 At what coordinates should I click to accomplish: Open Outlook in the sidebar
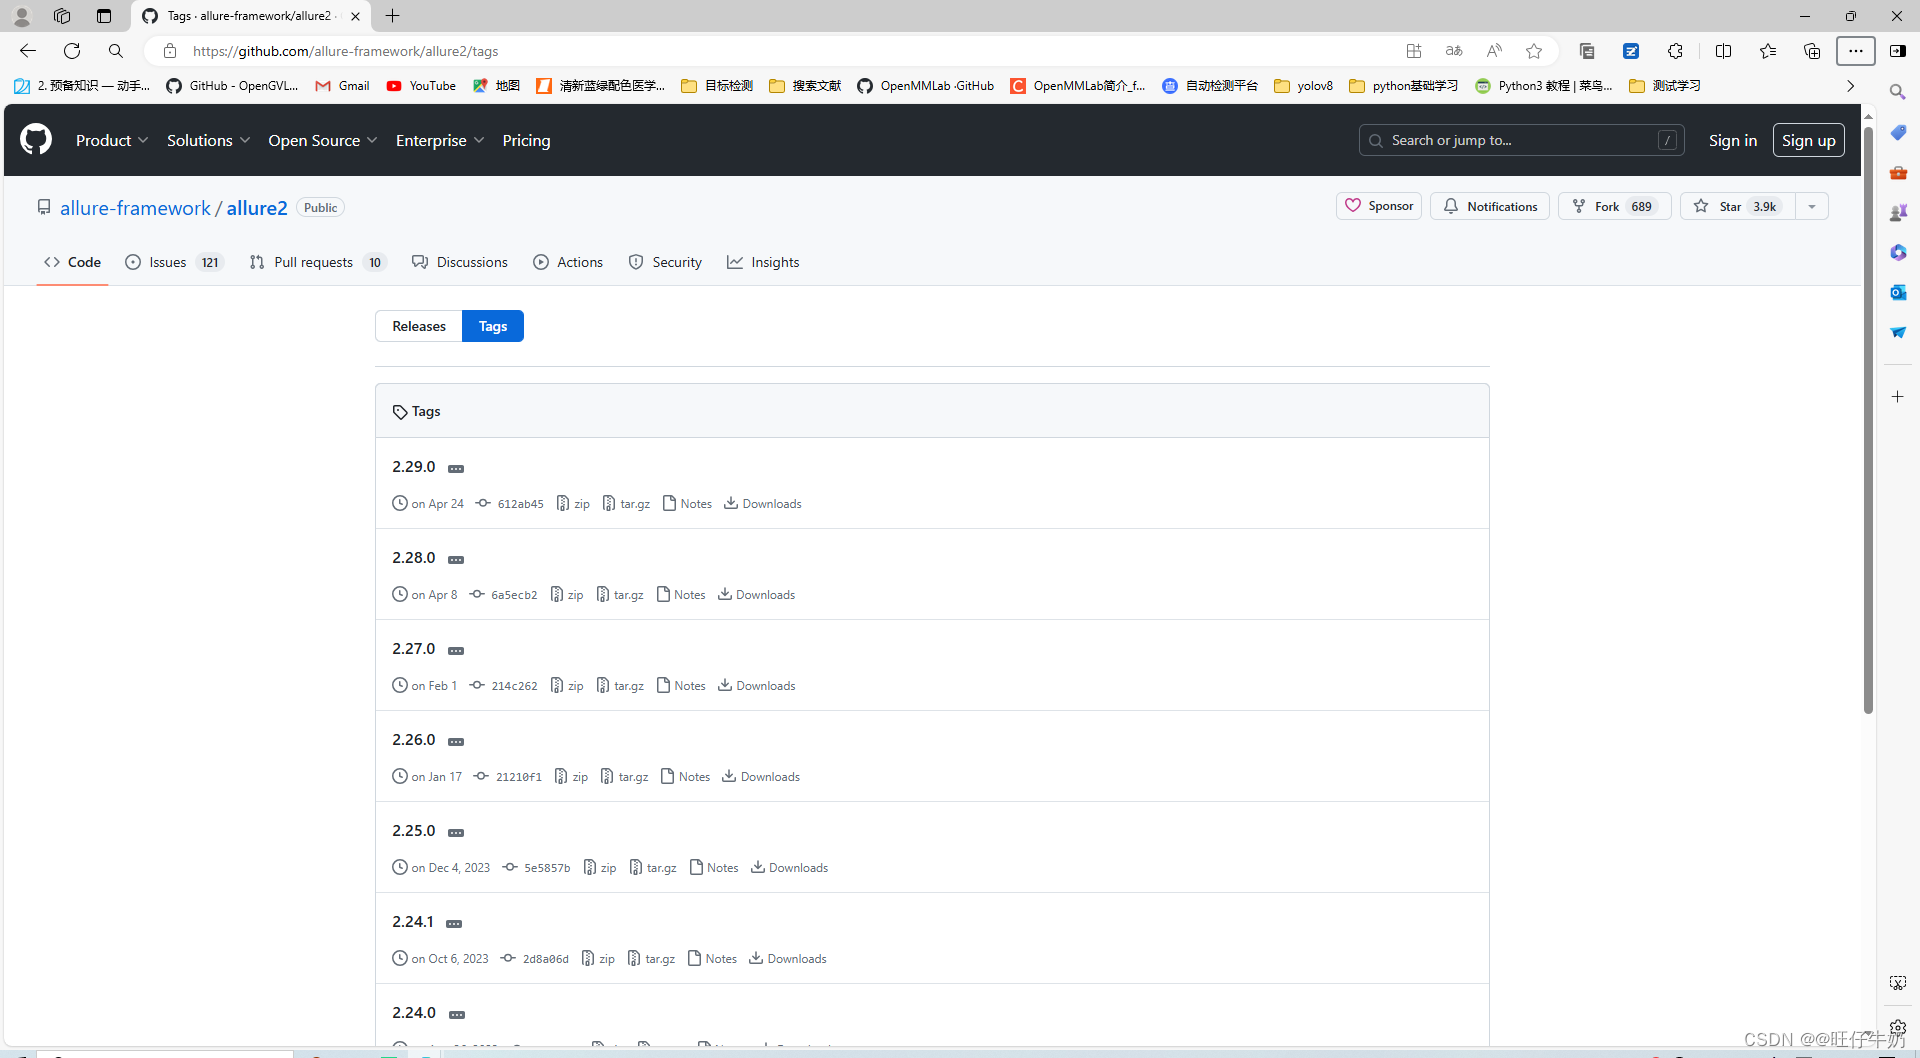tap(1898, 292)
